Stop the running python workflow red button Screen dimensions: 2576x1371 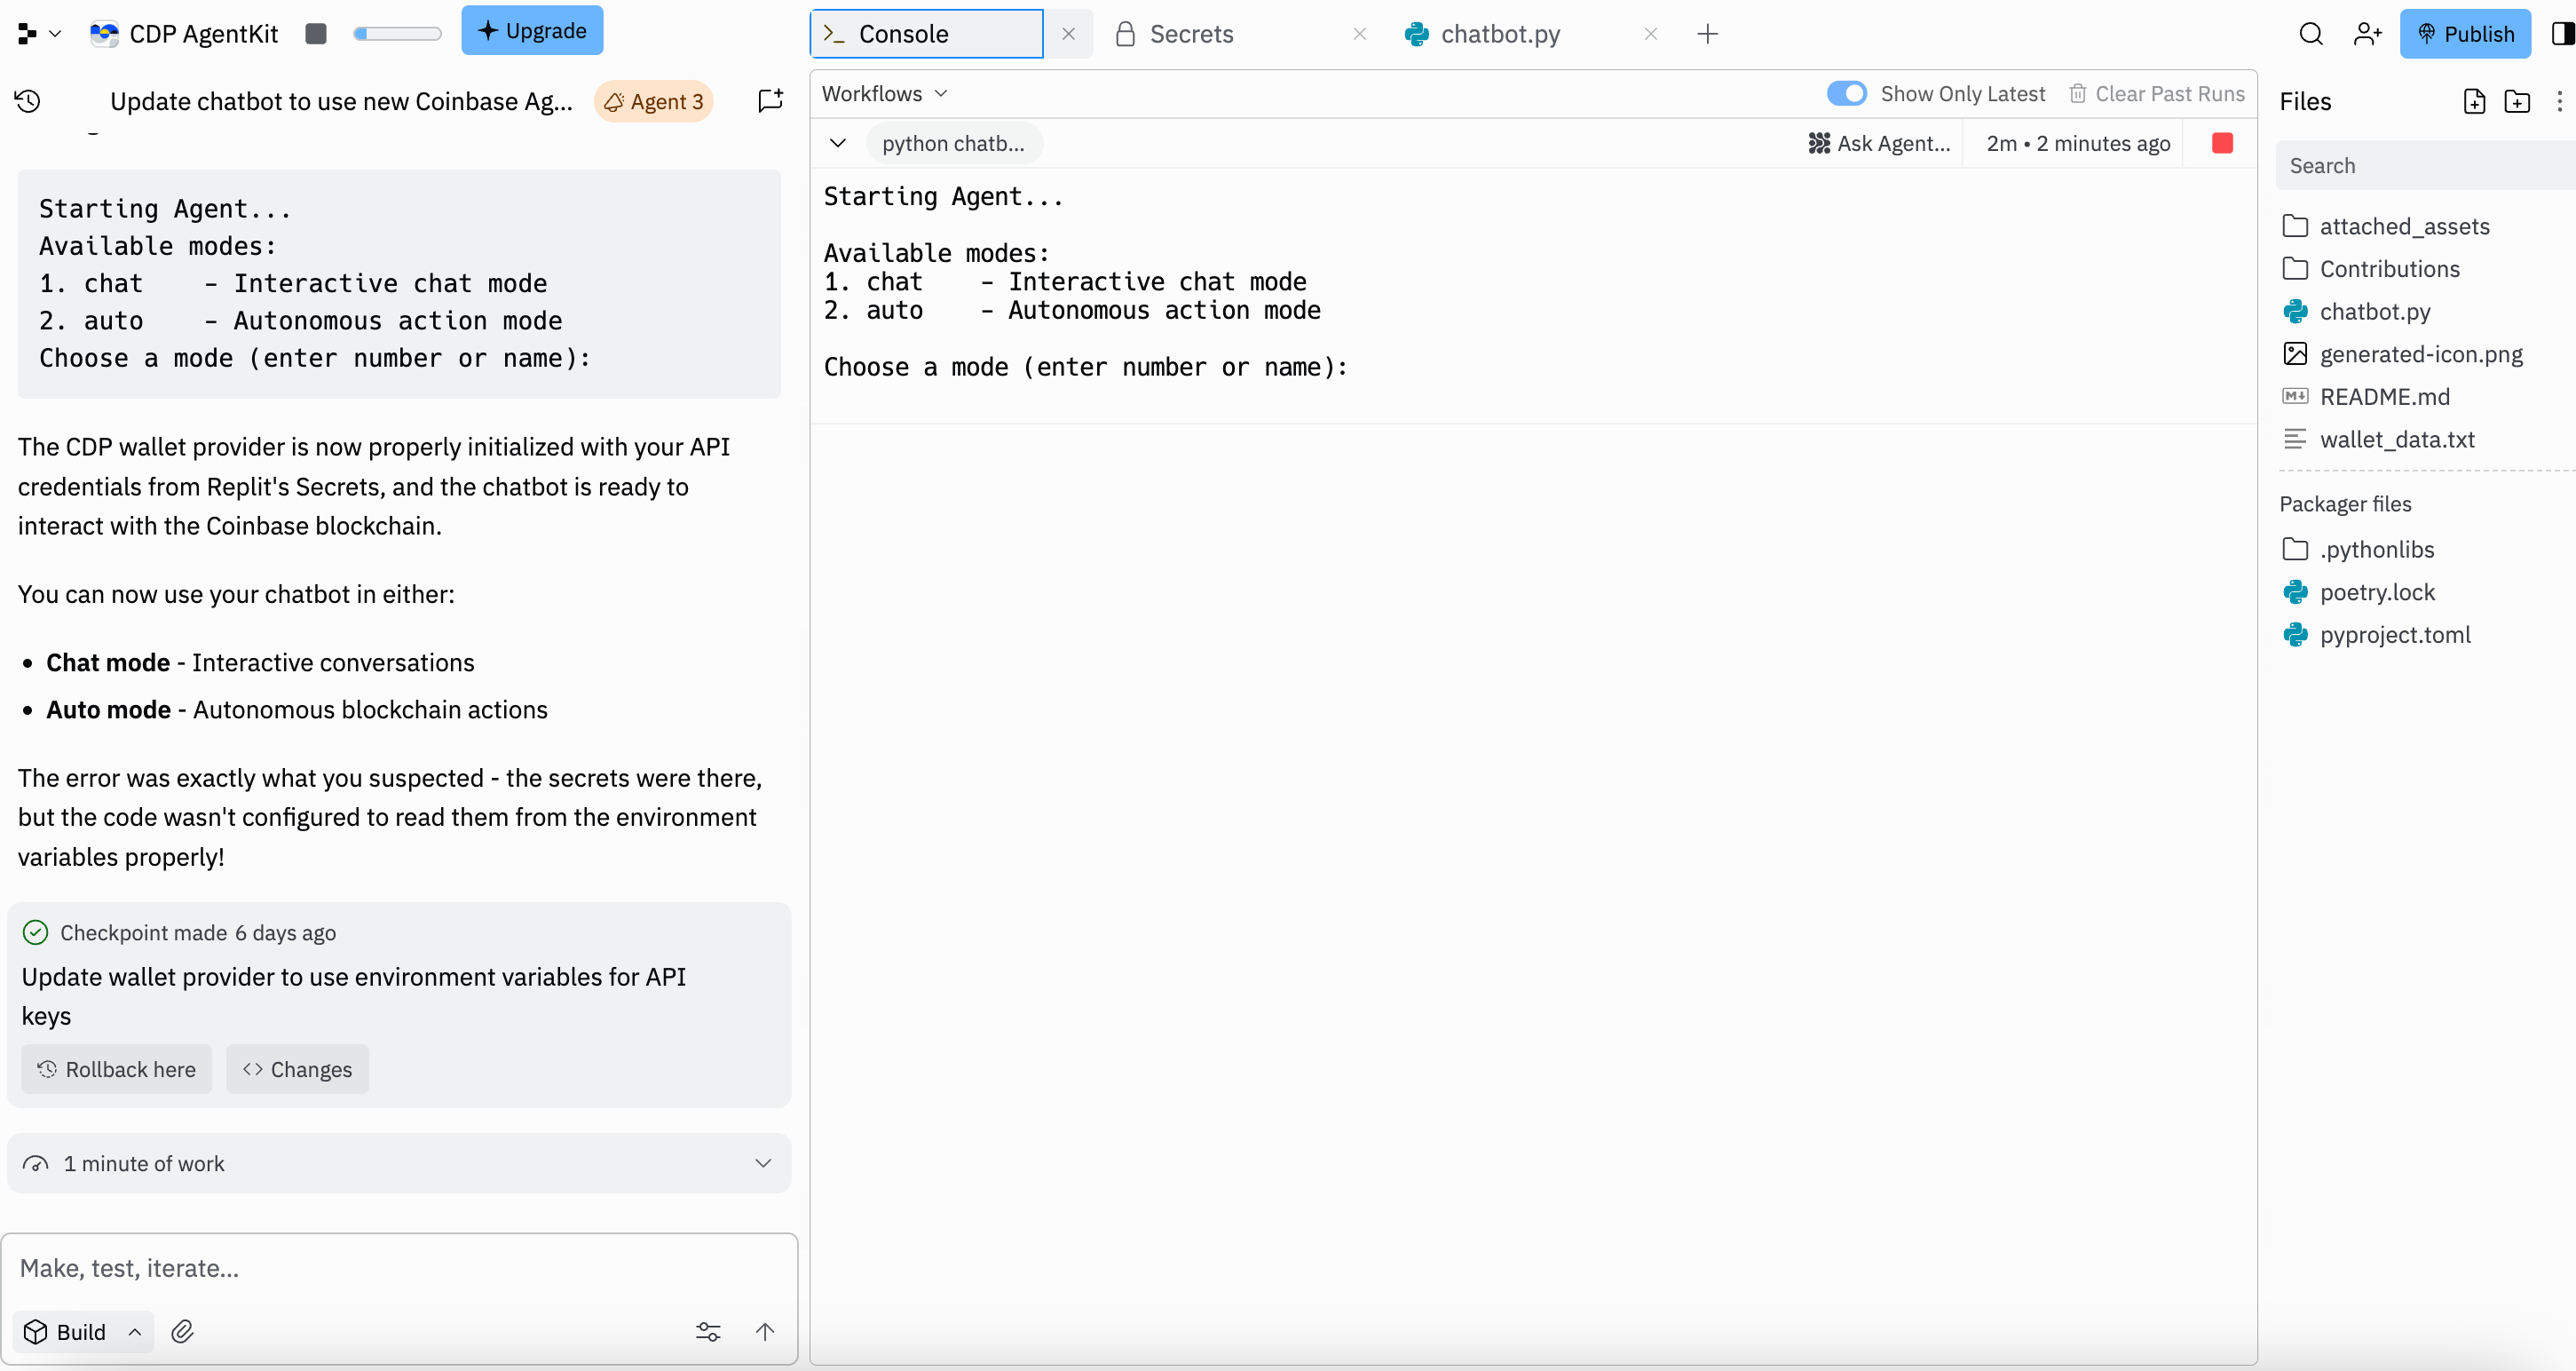(2222, 143)
